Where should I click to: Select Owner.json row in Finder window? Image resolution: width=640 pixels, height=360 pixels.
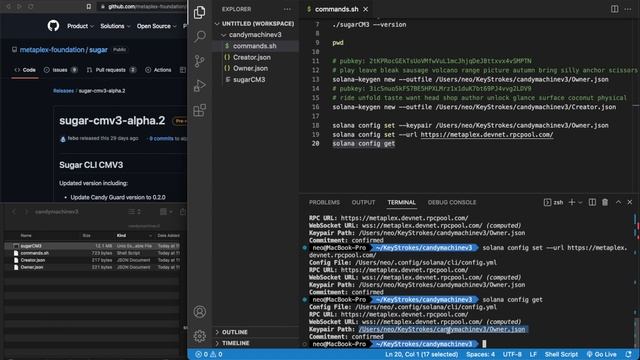click(93, 267)
